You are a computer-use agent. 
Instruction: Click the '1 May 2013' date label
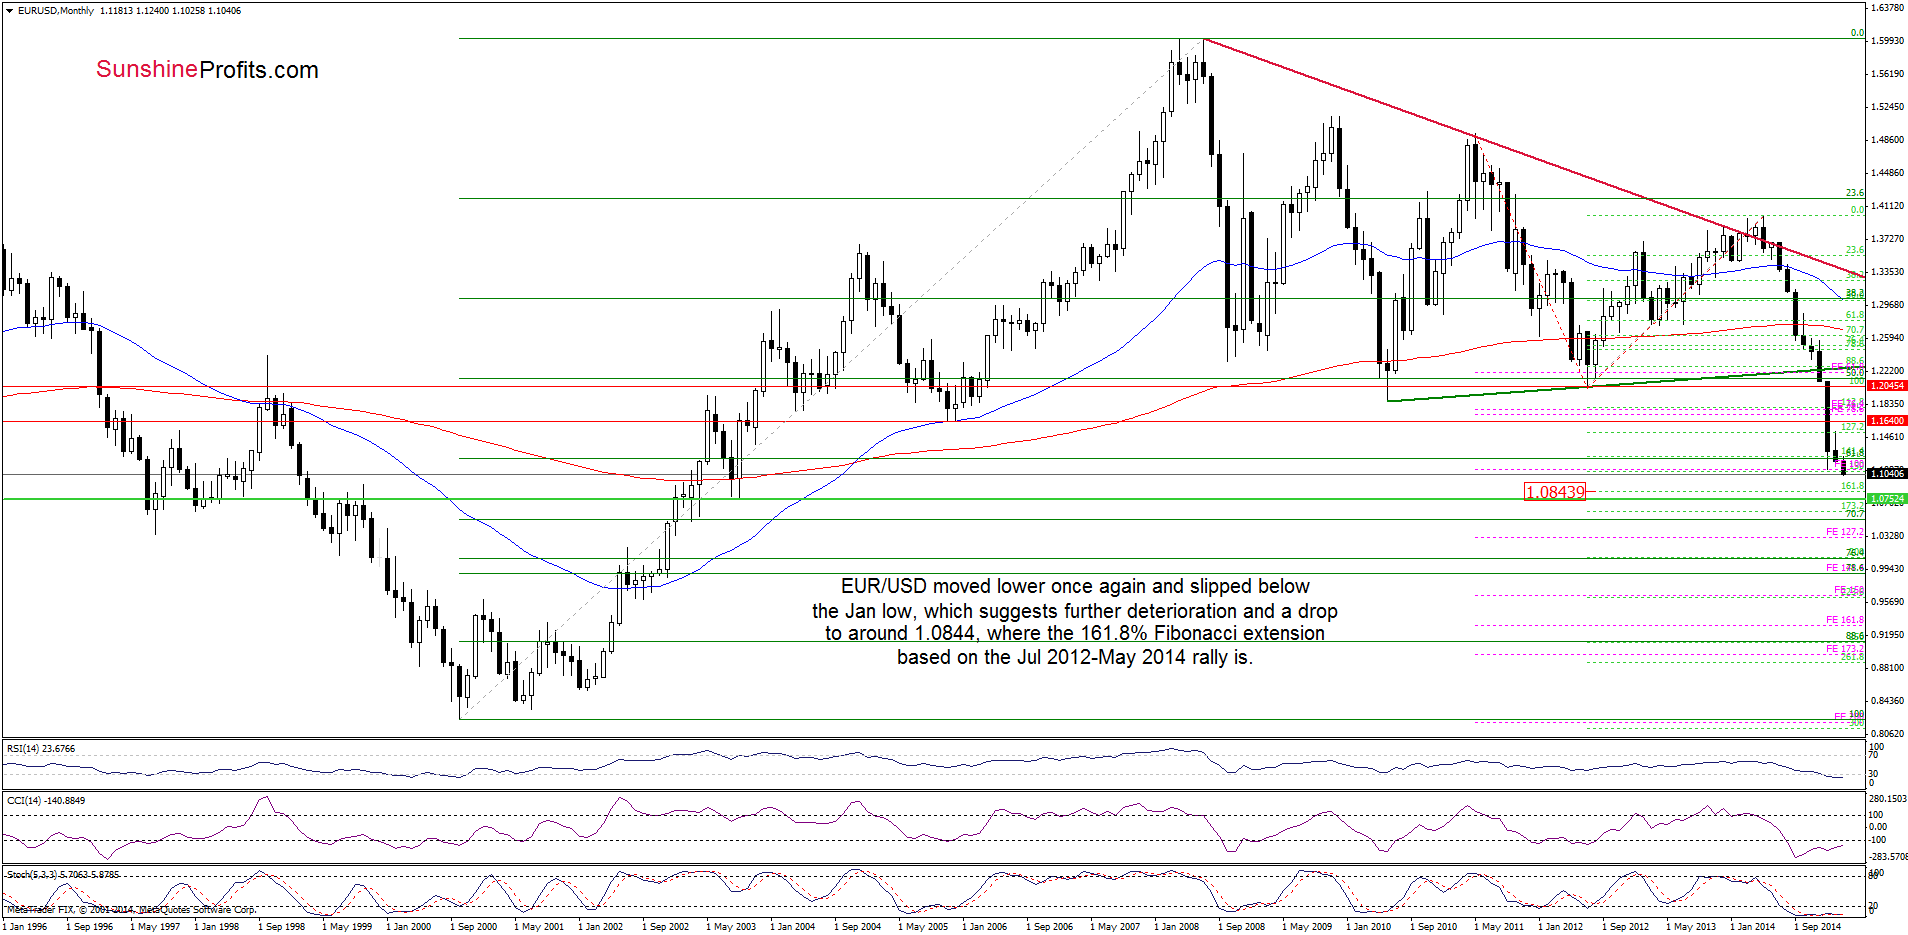tap(1691, 927)
